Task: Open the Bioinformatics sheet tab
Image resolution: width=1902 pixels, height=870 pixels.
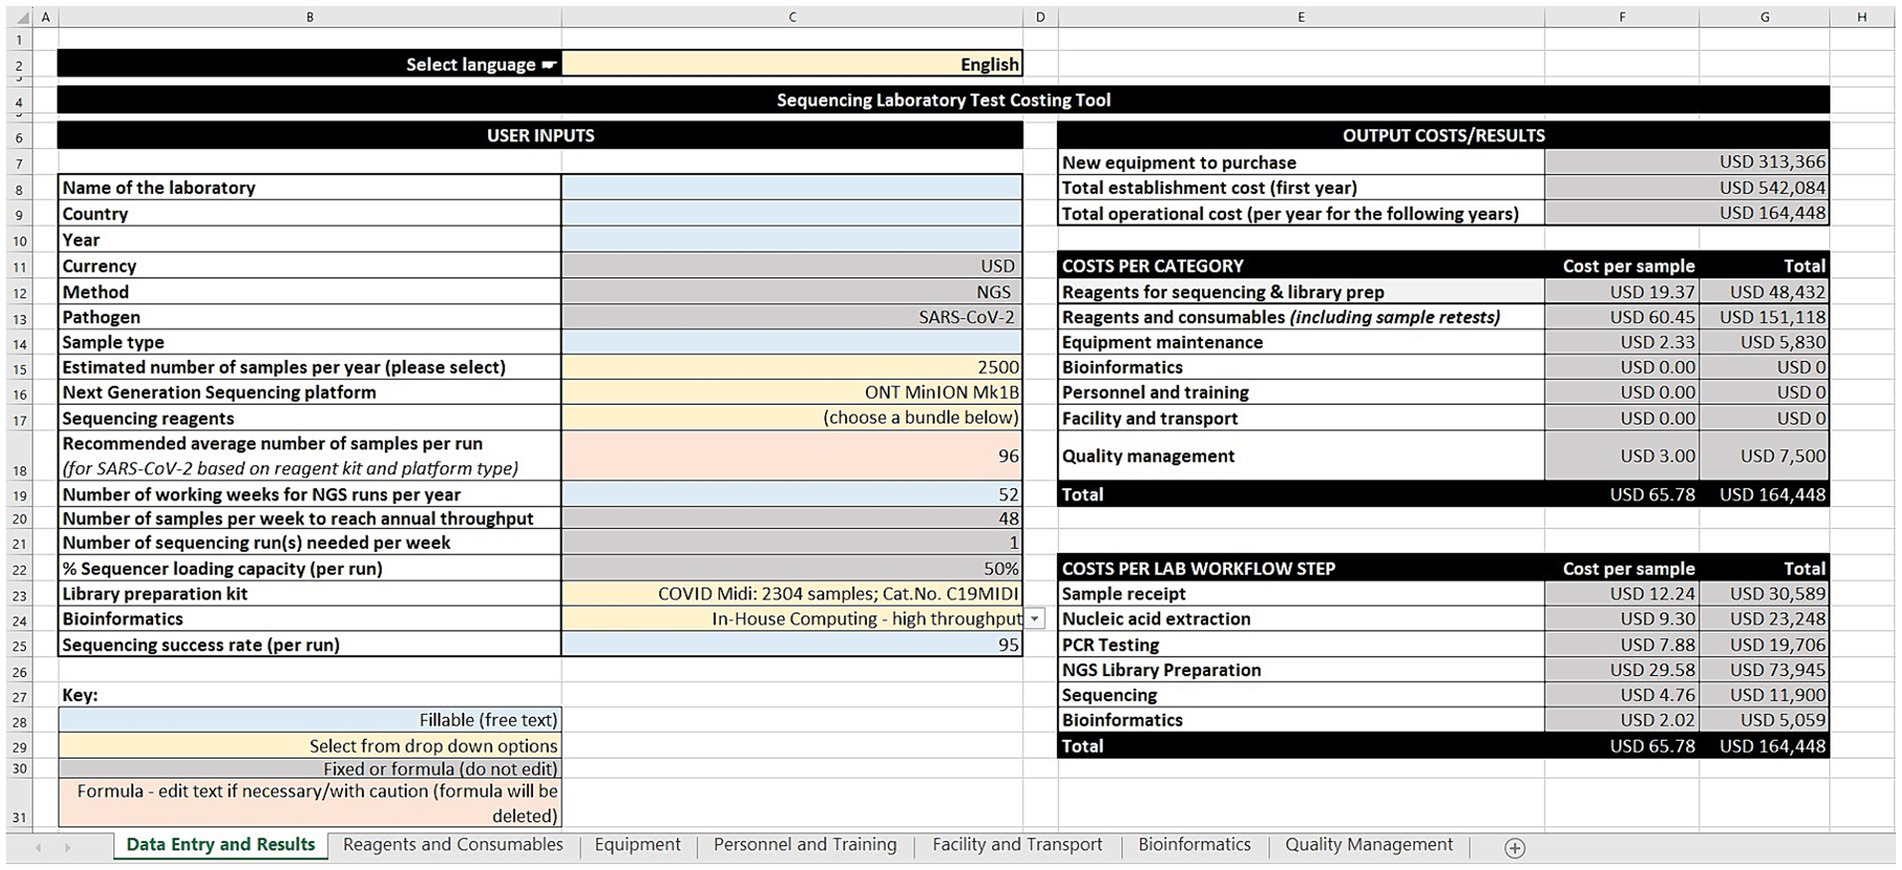Action: coord(1194,845)
